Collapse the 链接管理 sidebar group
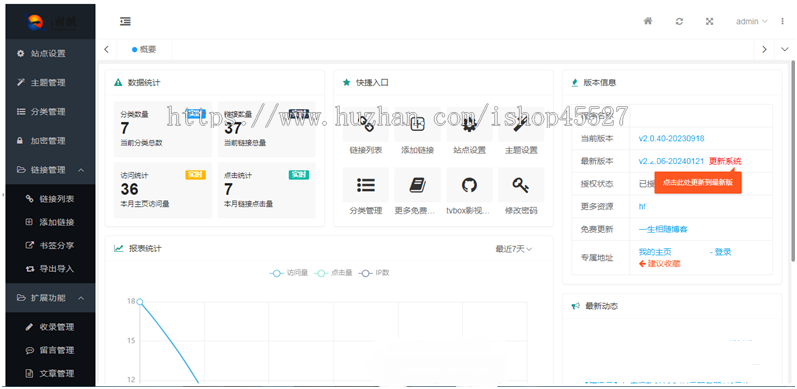The height and width of the screenshot is (389, 797). [50, 170]
